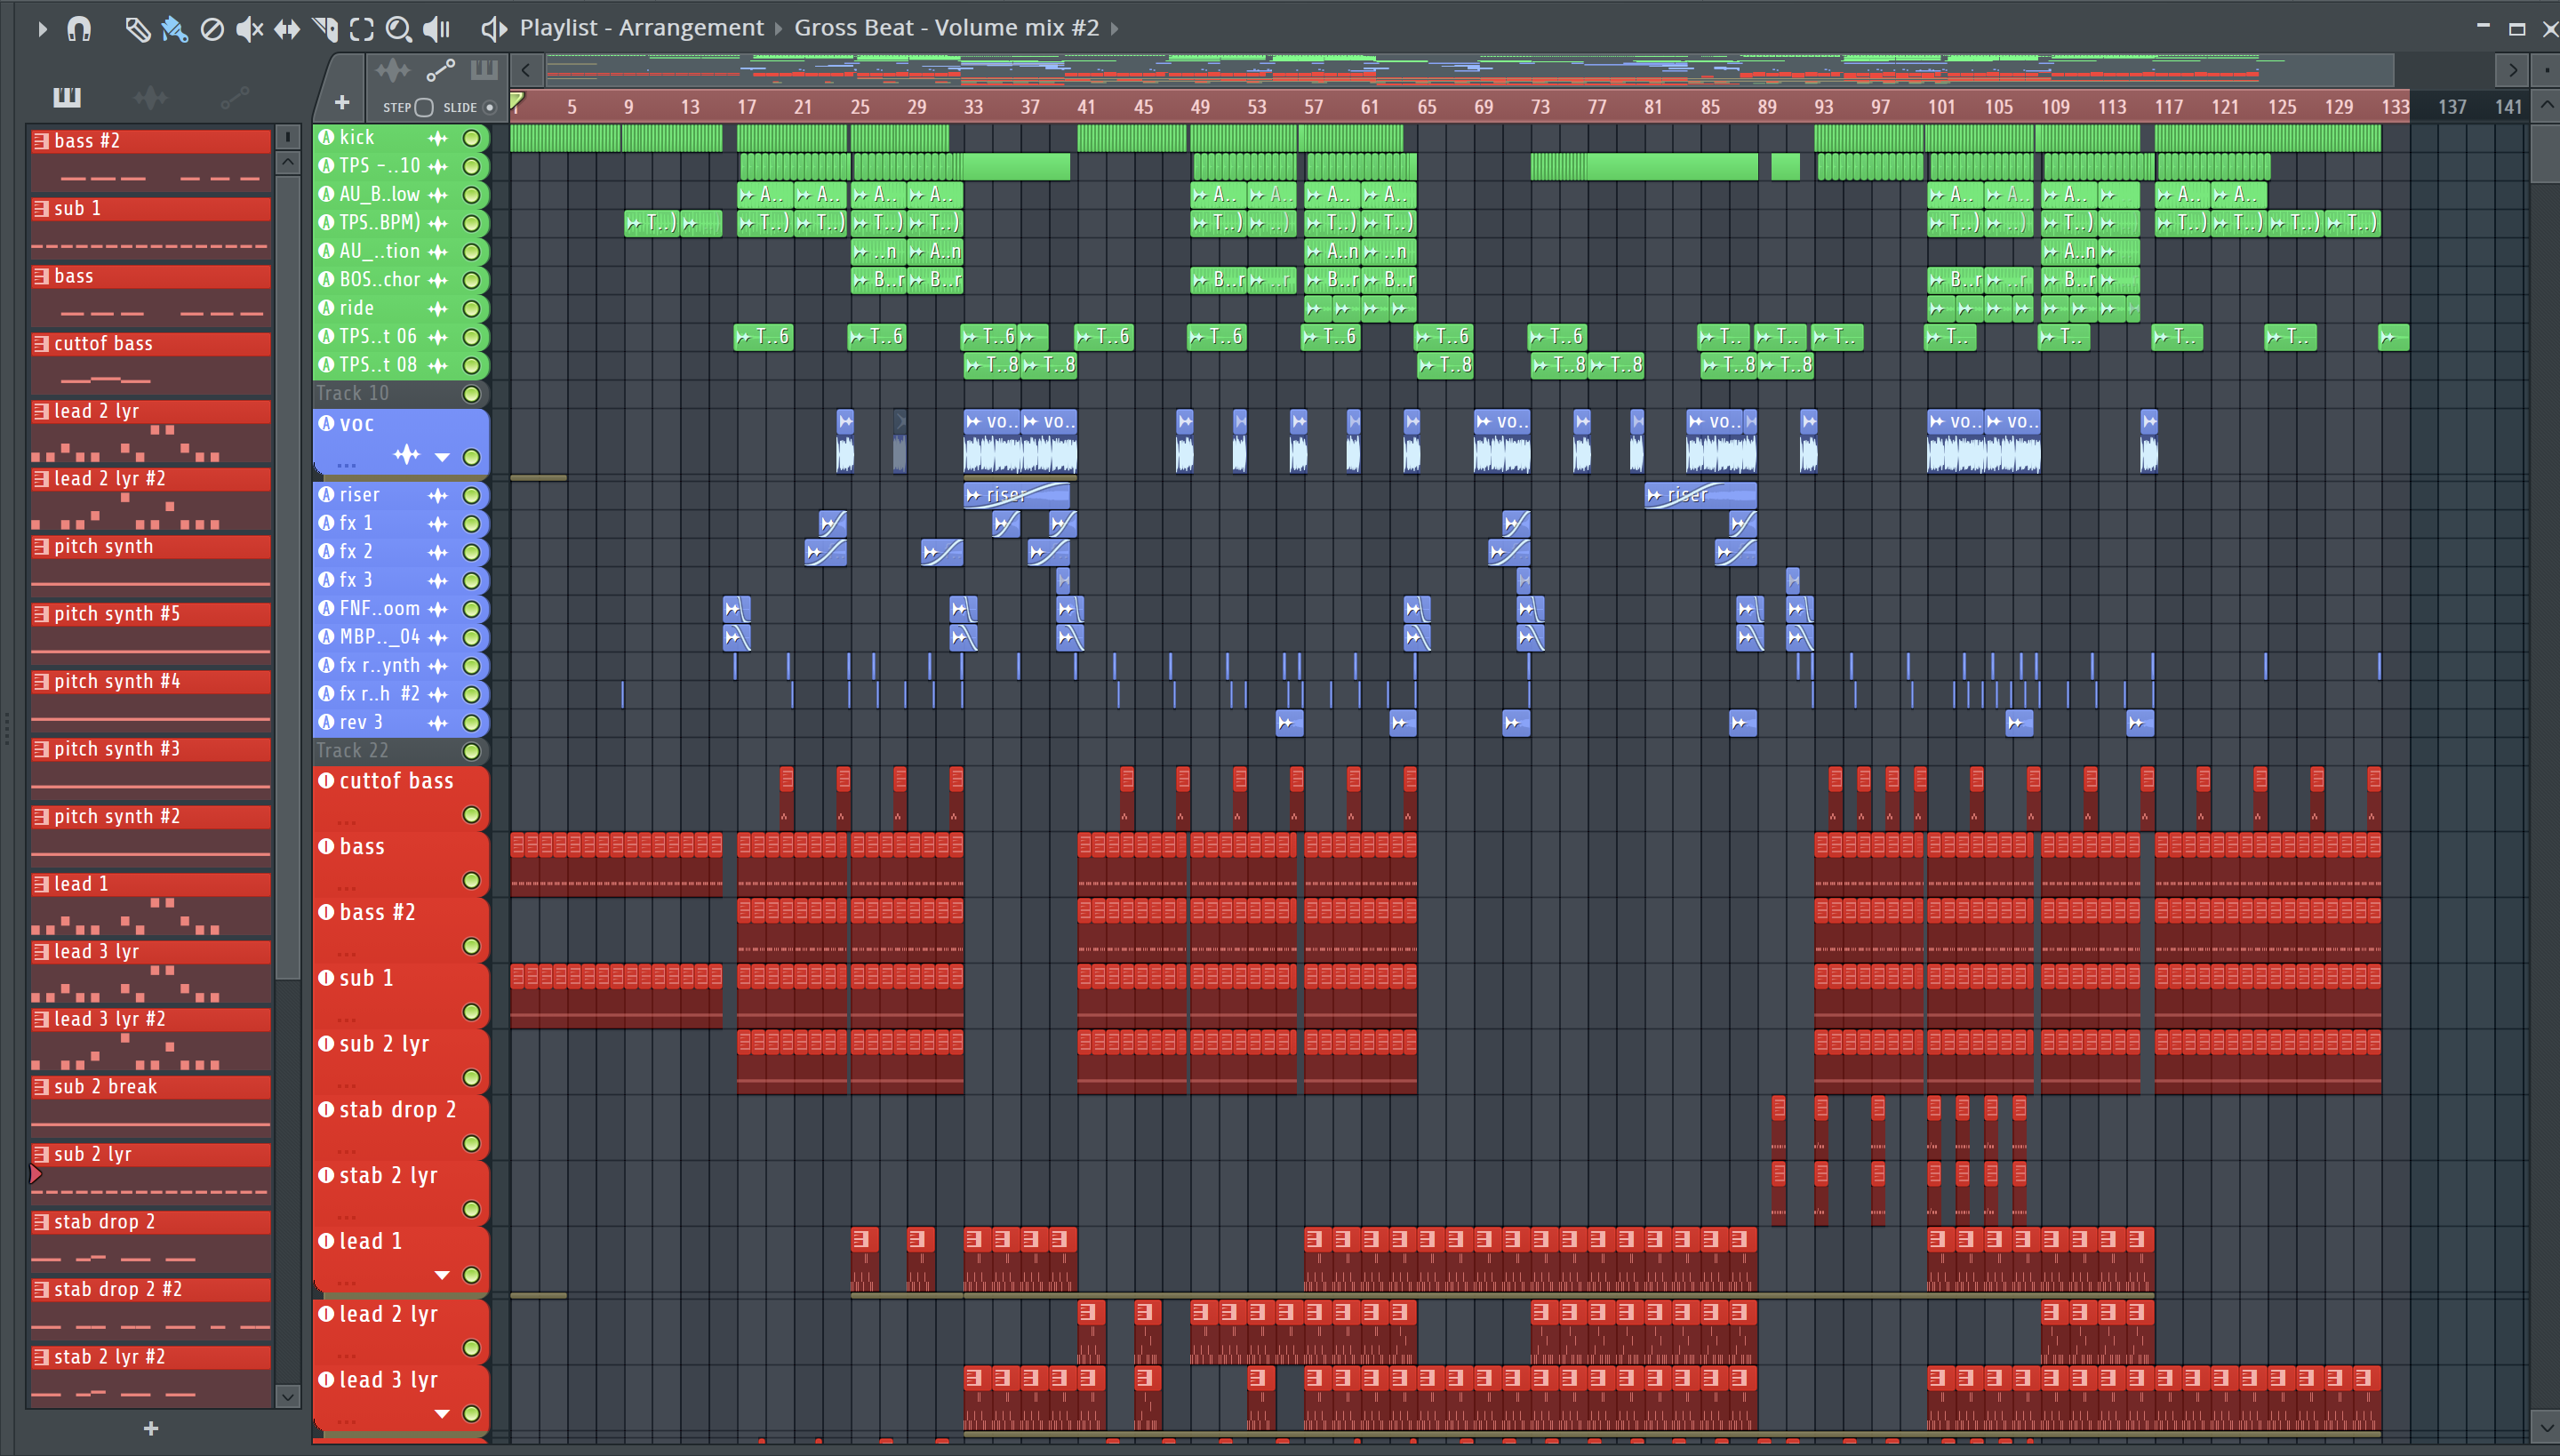Screen dimensions: 2560x1456
Task: Focus automation clips in playlist header
Action: click(441, 70)
